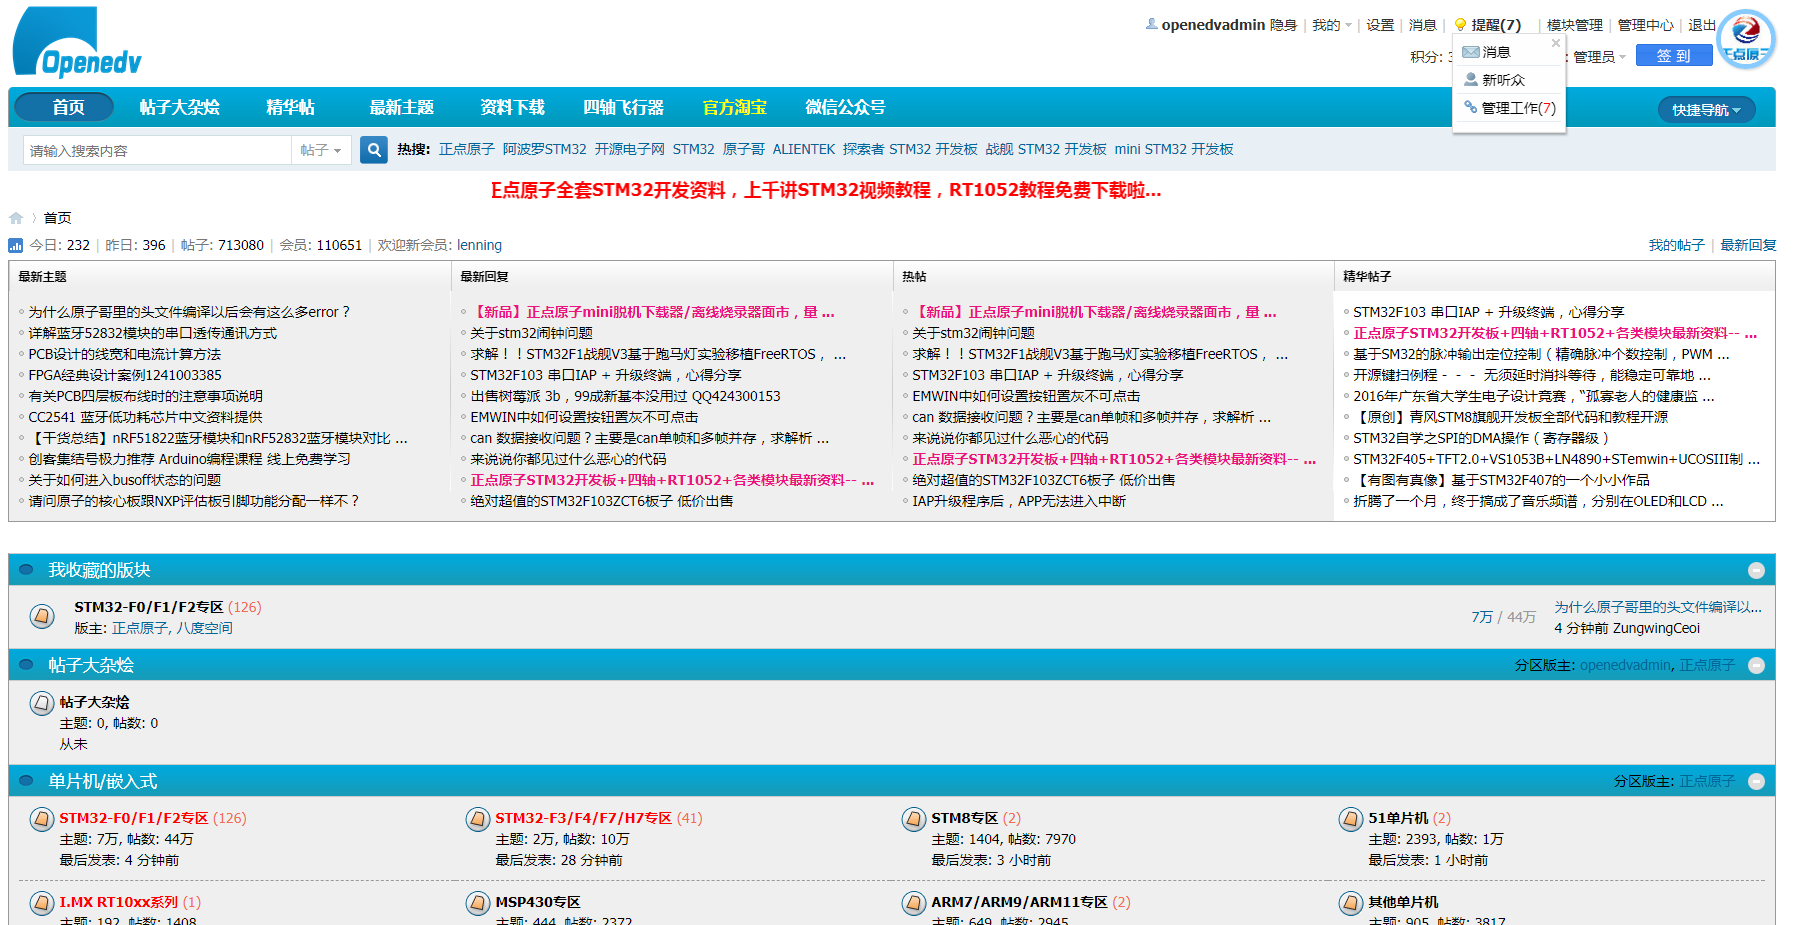
Task: Collapse the 帖子大杂烩 section
Action: tap(1756, 665)
